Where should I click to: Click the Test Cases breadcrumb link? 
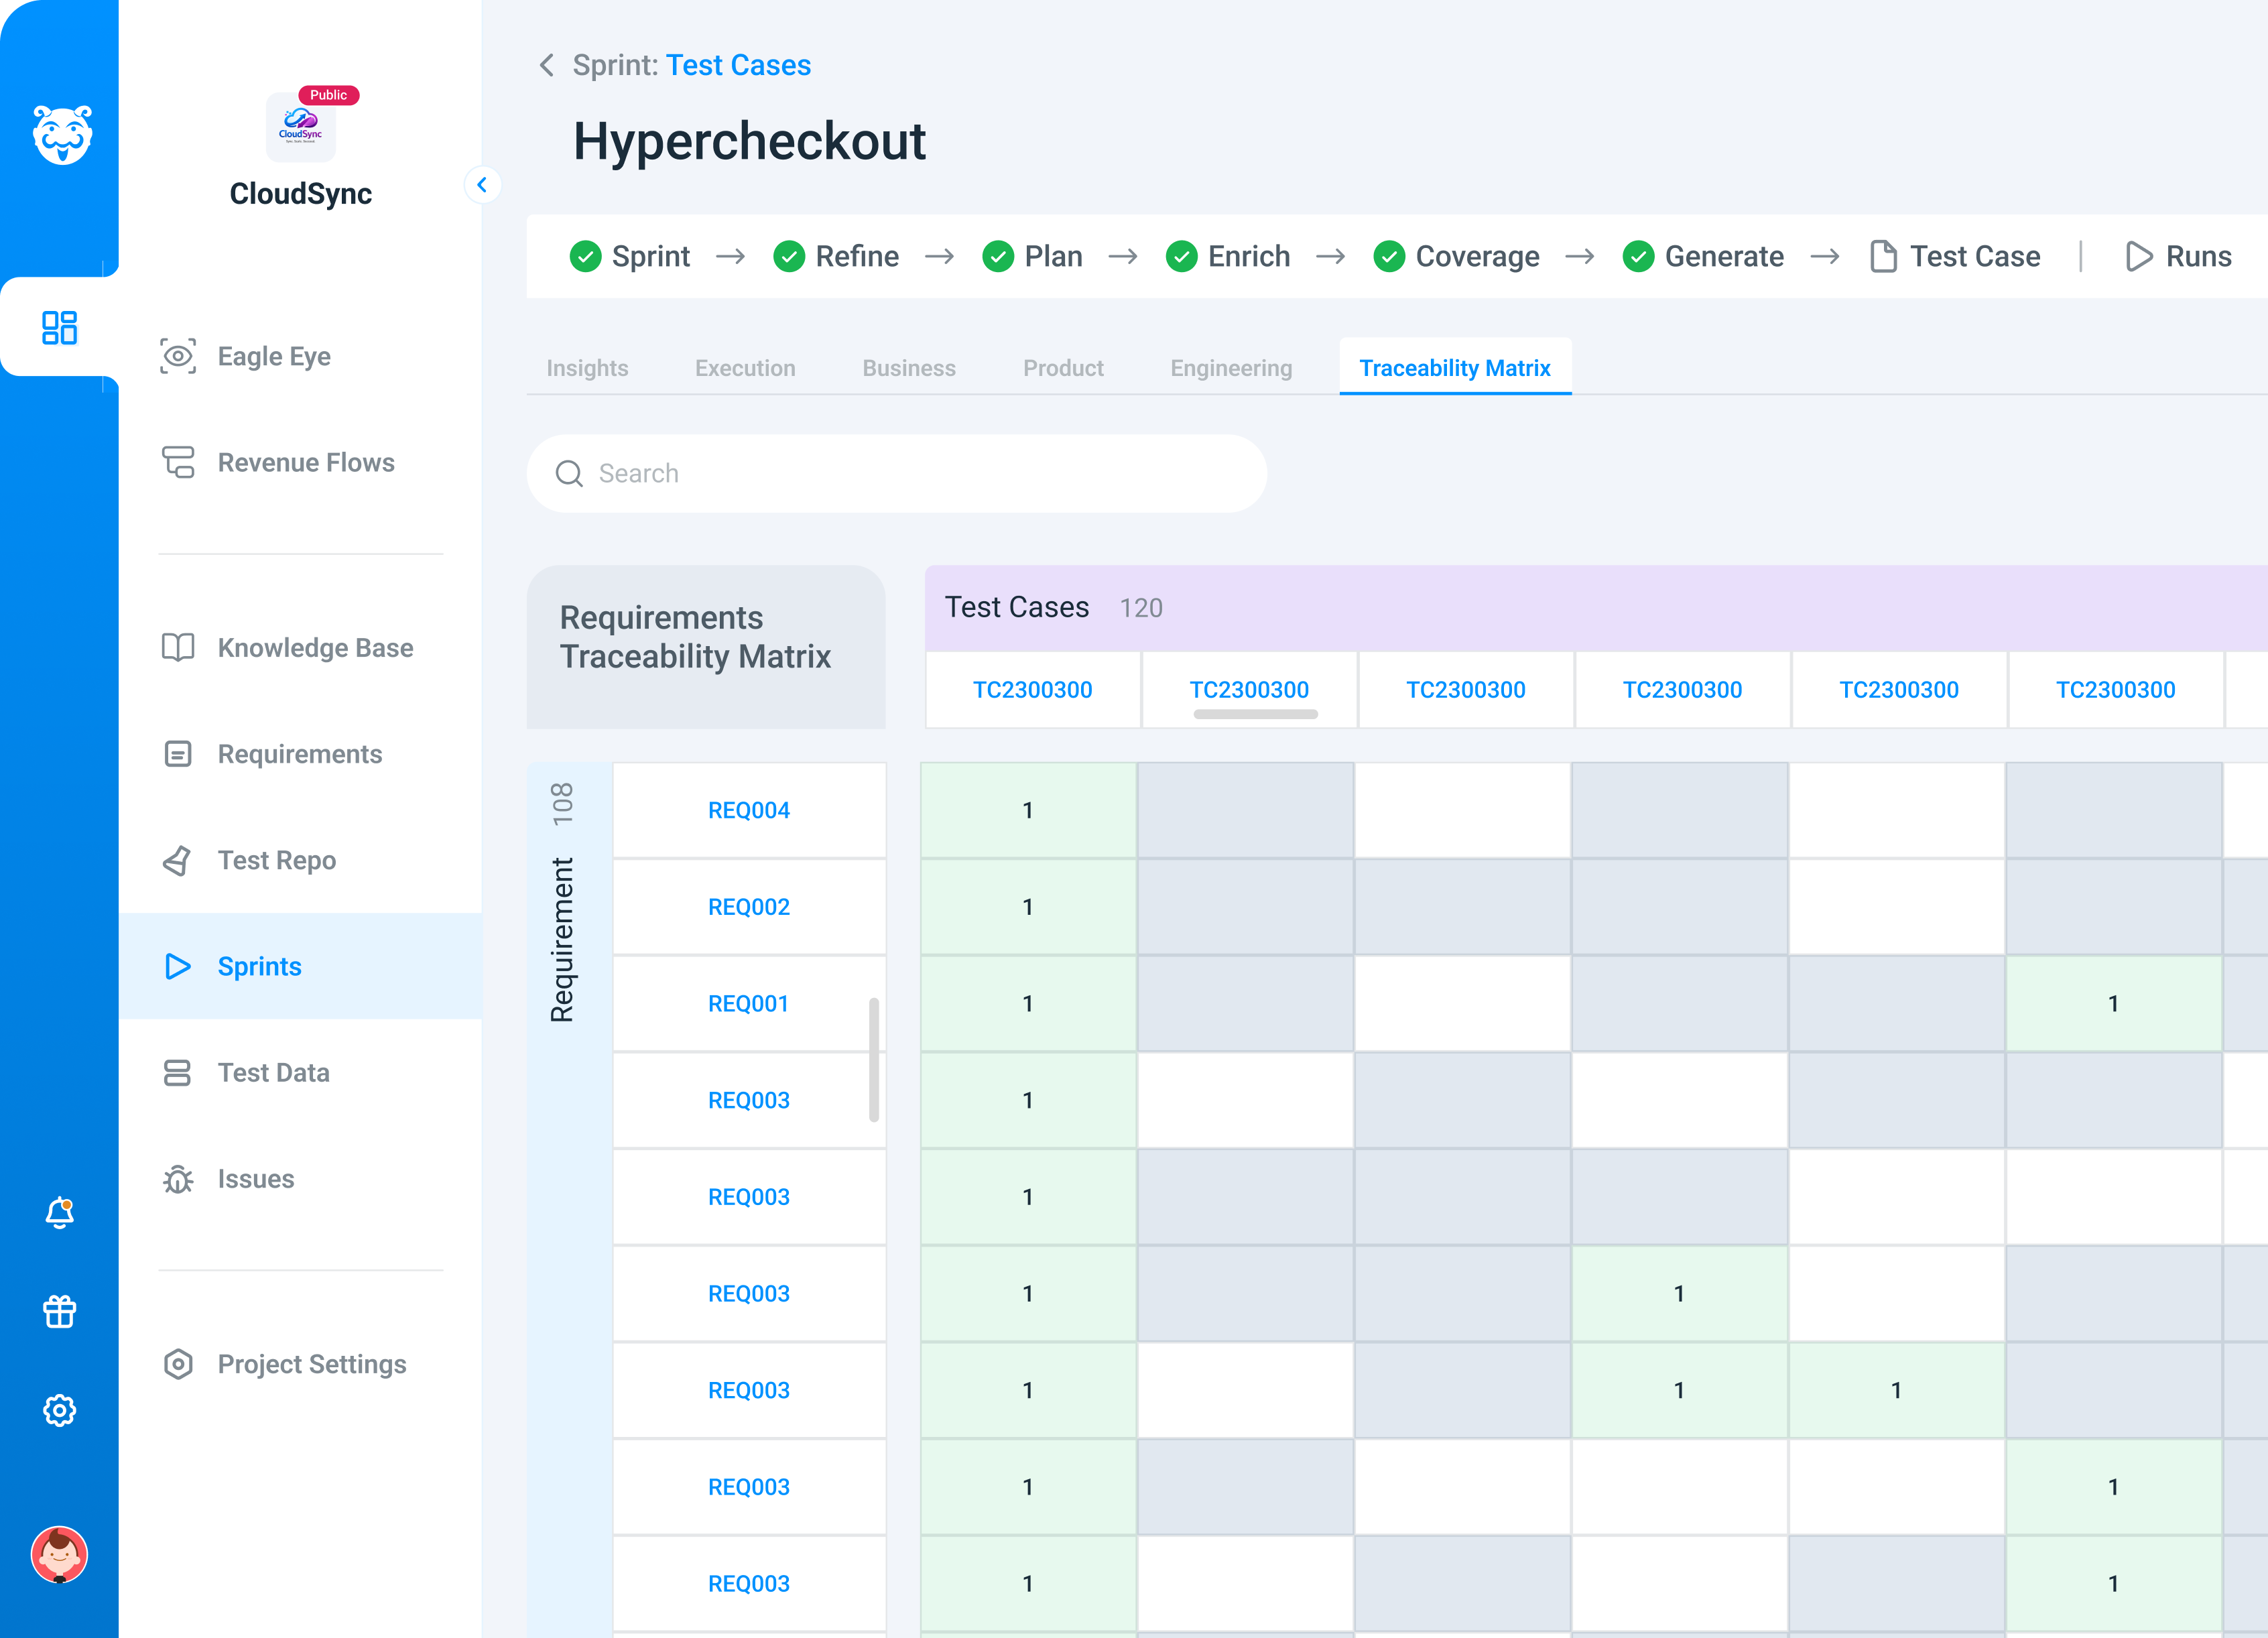click(x=738, y=65)
